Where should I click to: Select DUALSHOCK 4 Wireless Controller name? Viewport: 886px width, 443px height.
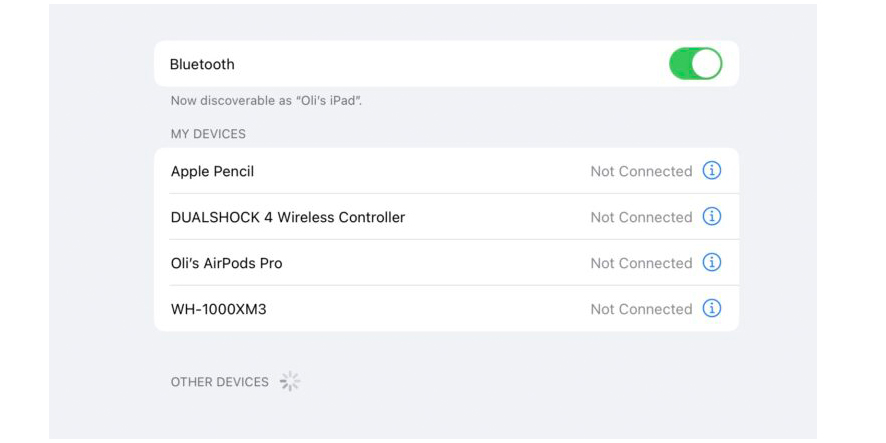tap(288, 217)
